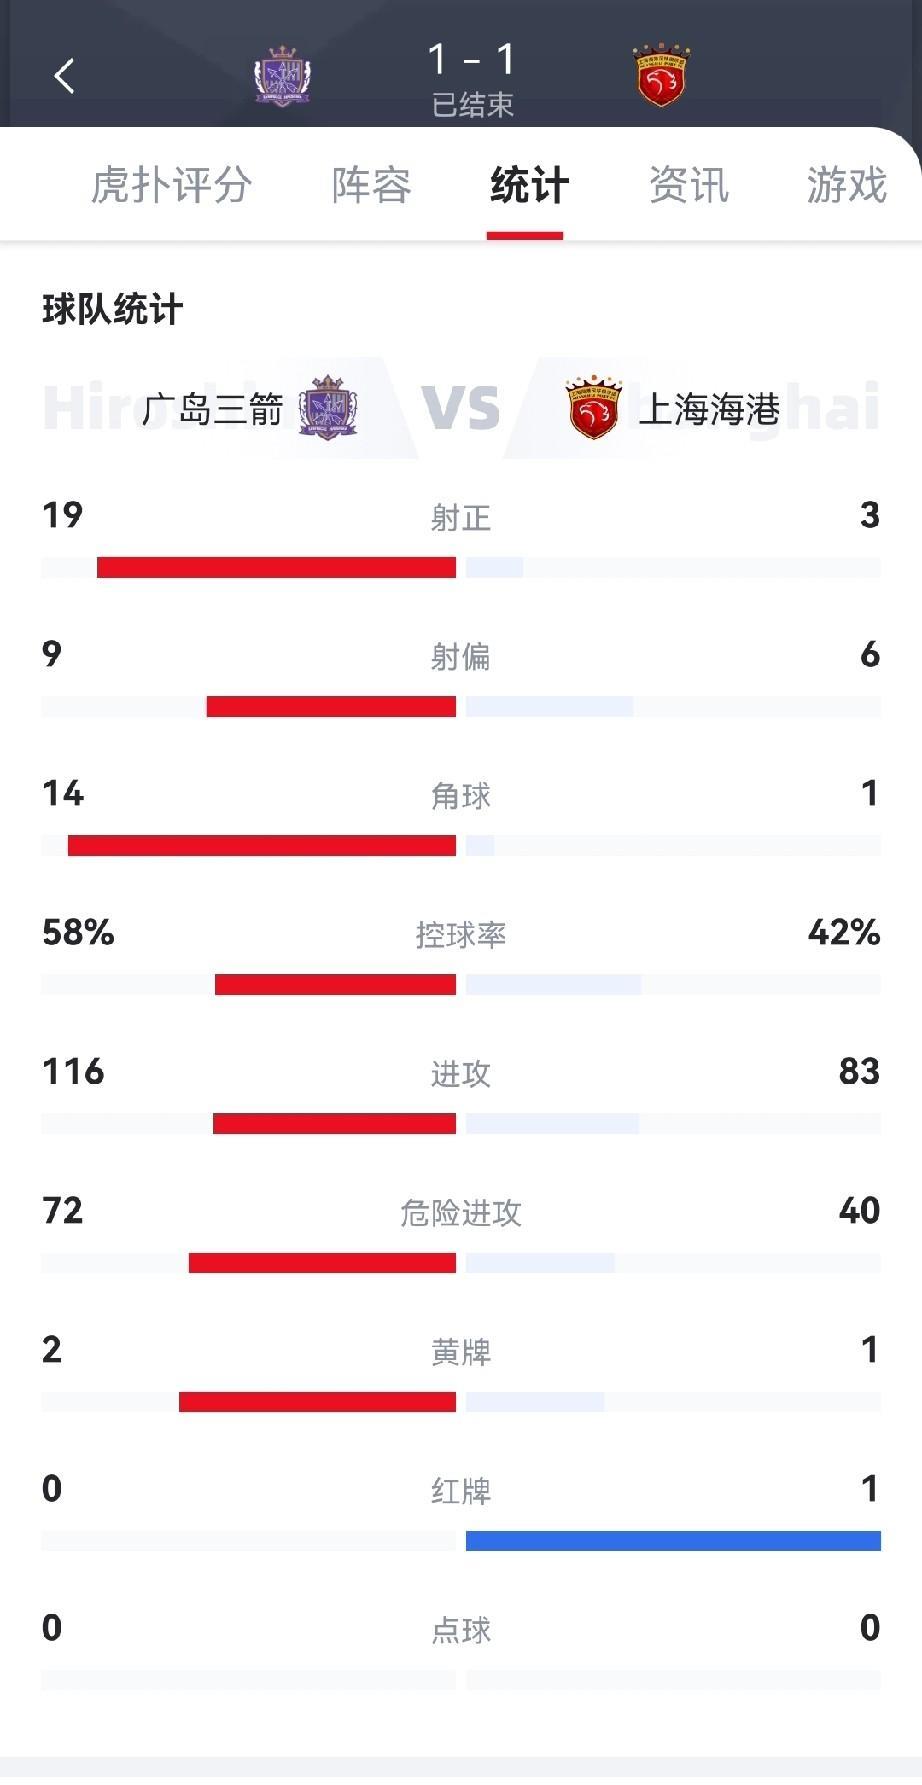922x1785 pixels.
Task: Open the 虎扑评分 tab
Action: tap(171, 185)
